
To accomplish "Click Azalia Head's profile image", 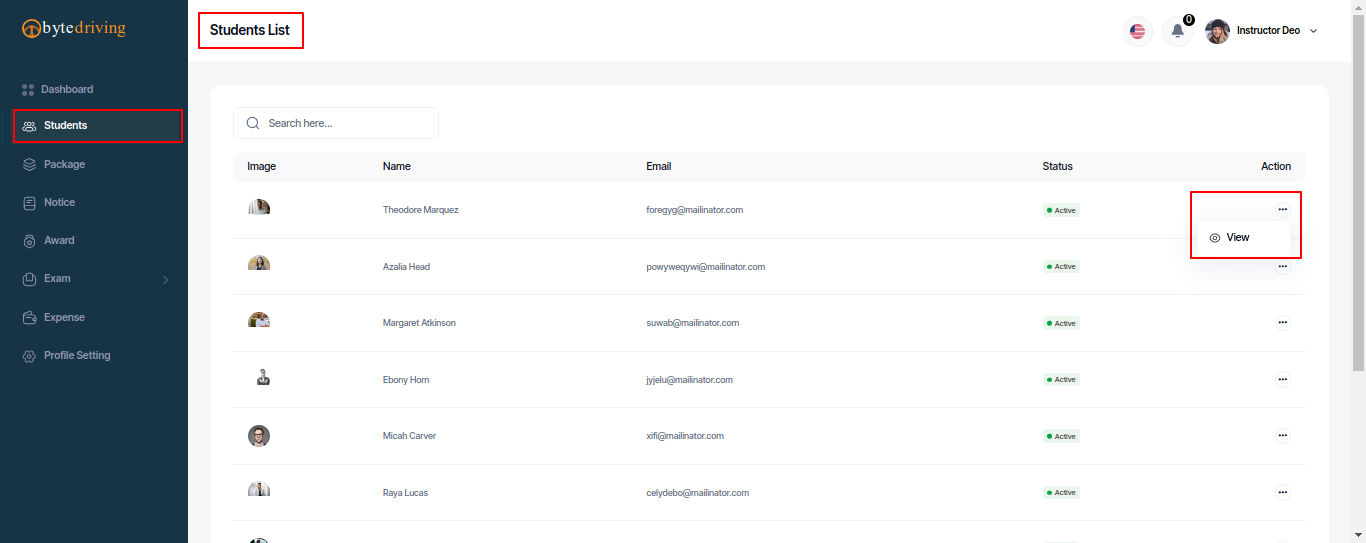I will [259, 264].
